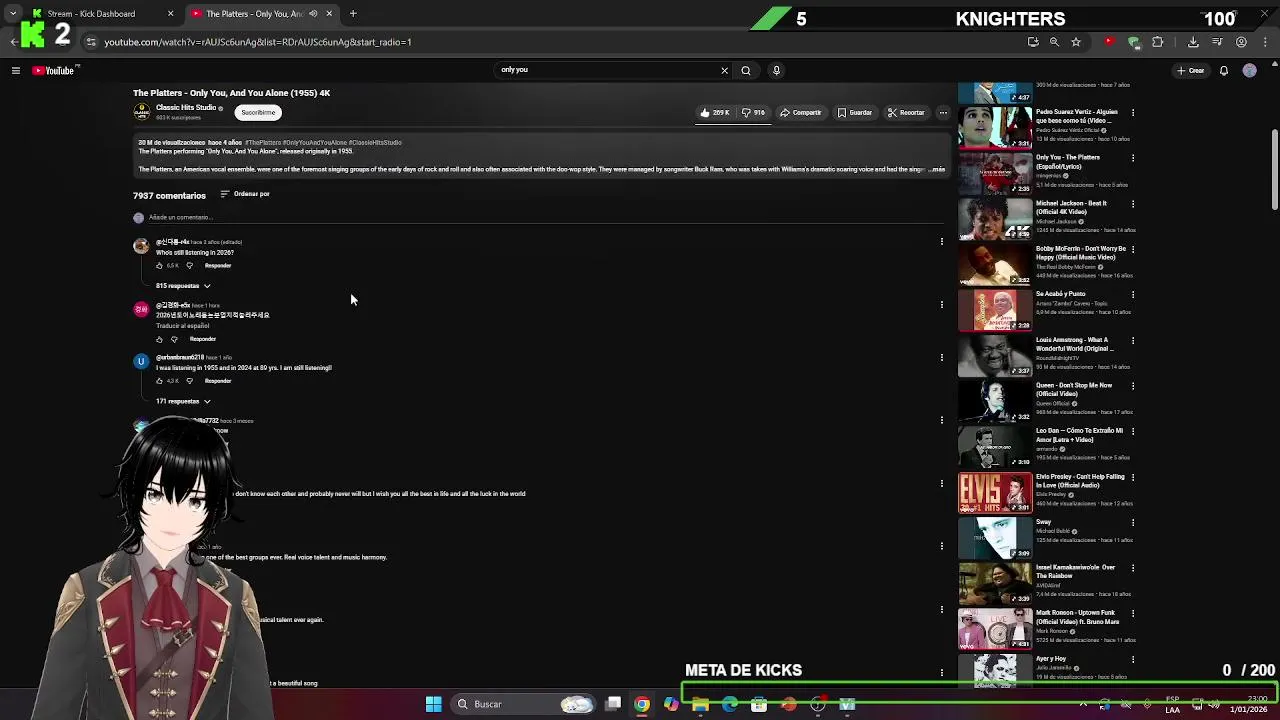Like the 'Who's still listening in 2026?' comment
The height and width of the screenshot is (720, 1280).
pyautogui.click(x=159, y=265)
